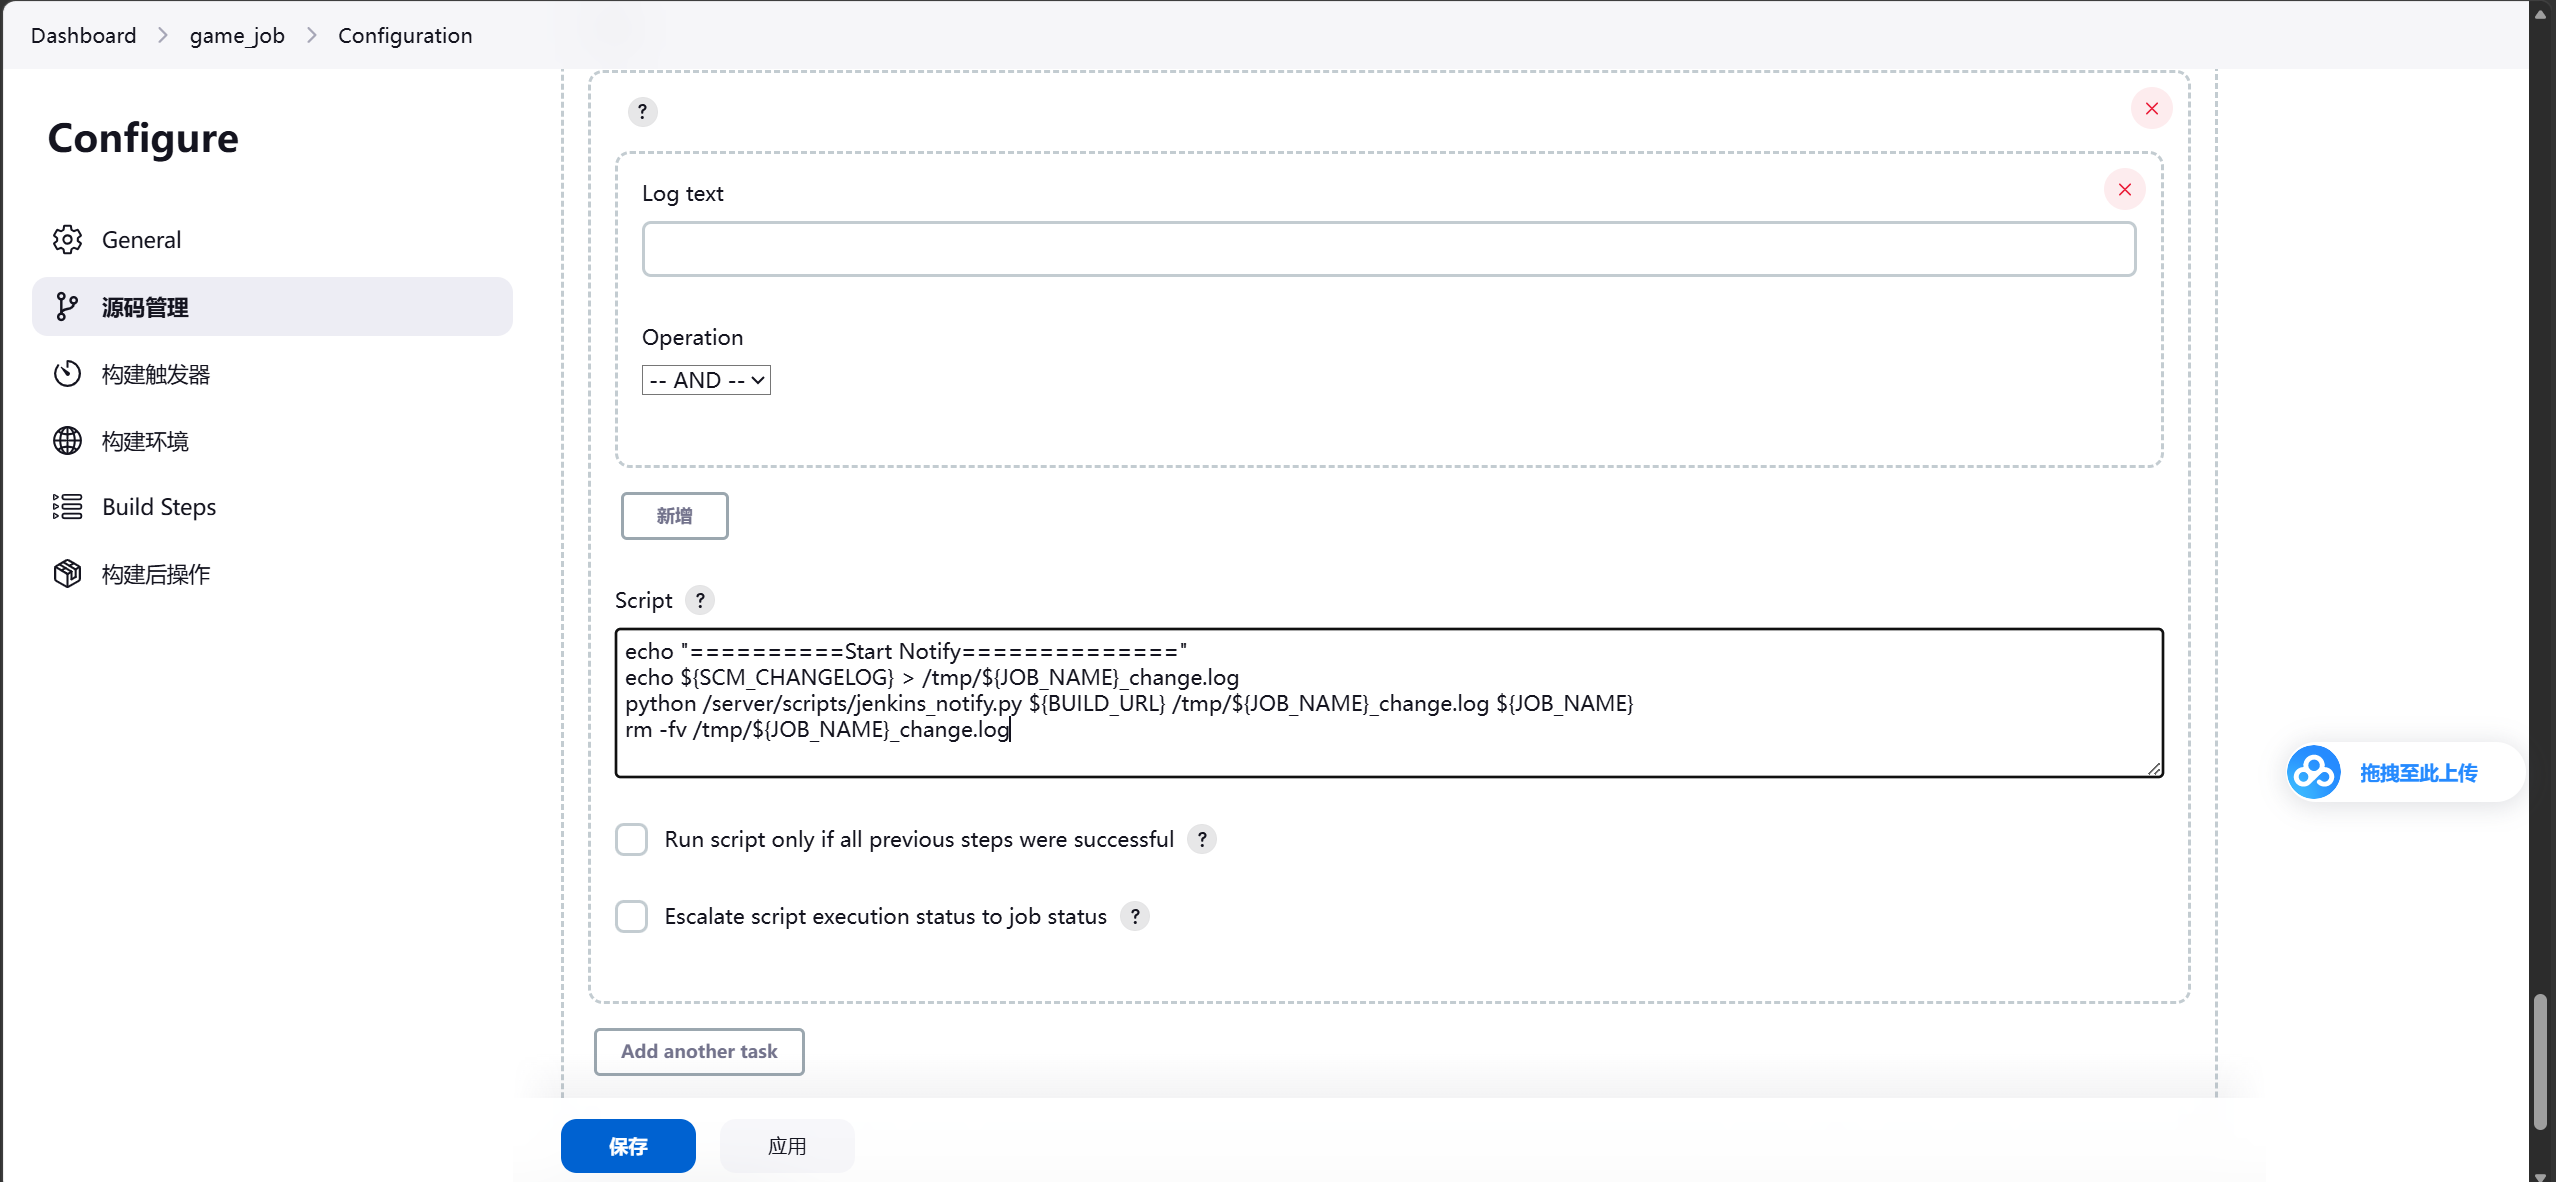Go to 构建后操作 section
2556x1182 pixels.
[272, 574]
